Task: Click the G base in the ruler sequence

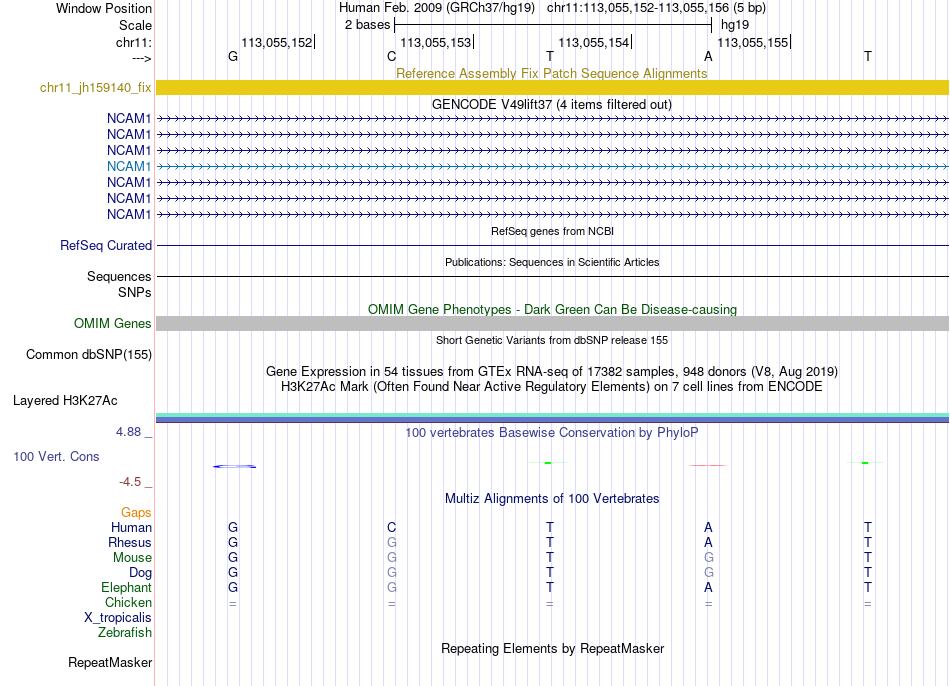Action: [x=233, y=56]
